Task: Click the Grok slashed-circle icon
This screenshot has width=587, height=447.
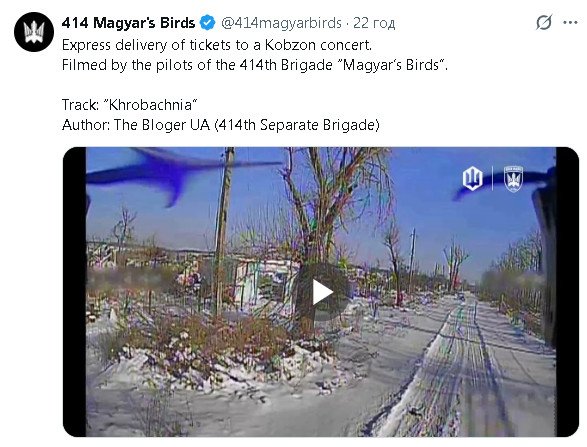Action: 544,22
